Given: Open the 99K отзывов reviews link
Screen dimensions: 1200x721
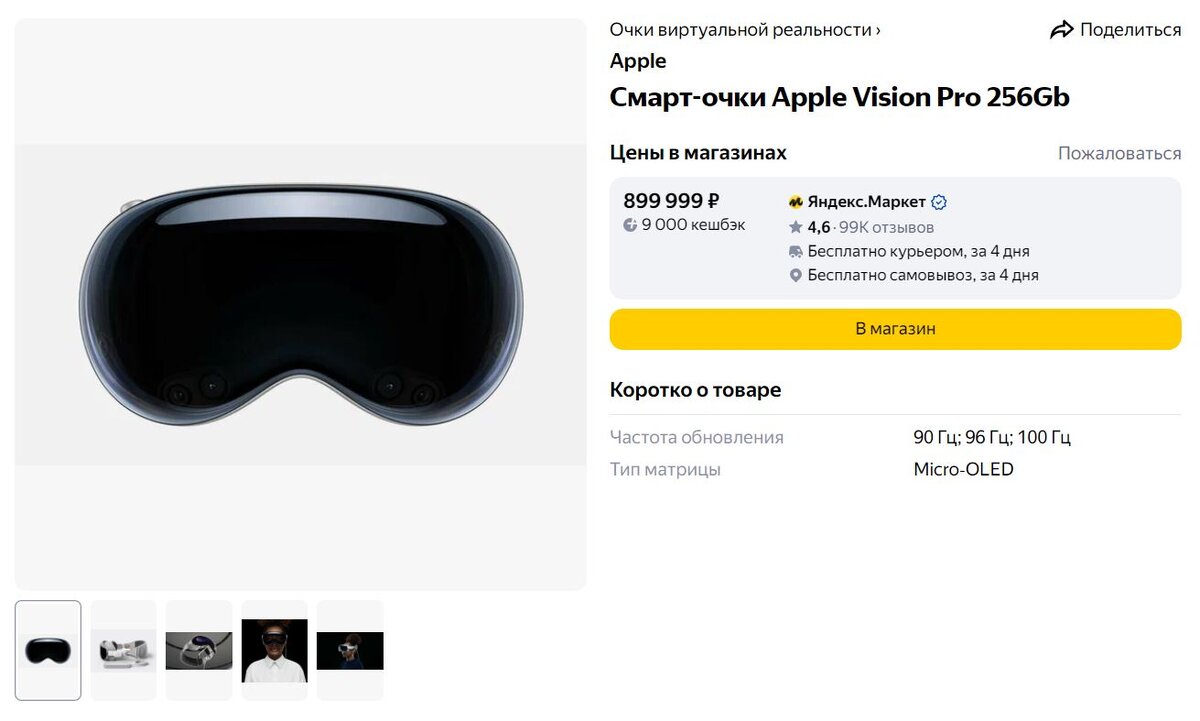Looking at the screenshot, I should 887,227.
